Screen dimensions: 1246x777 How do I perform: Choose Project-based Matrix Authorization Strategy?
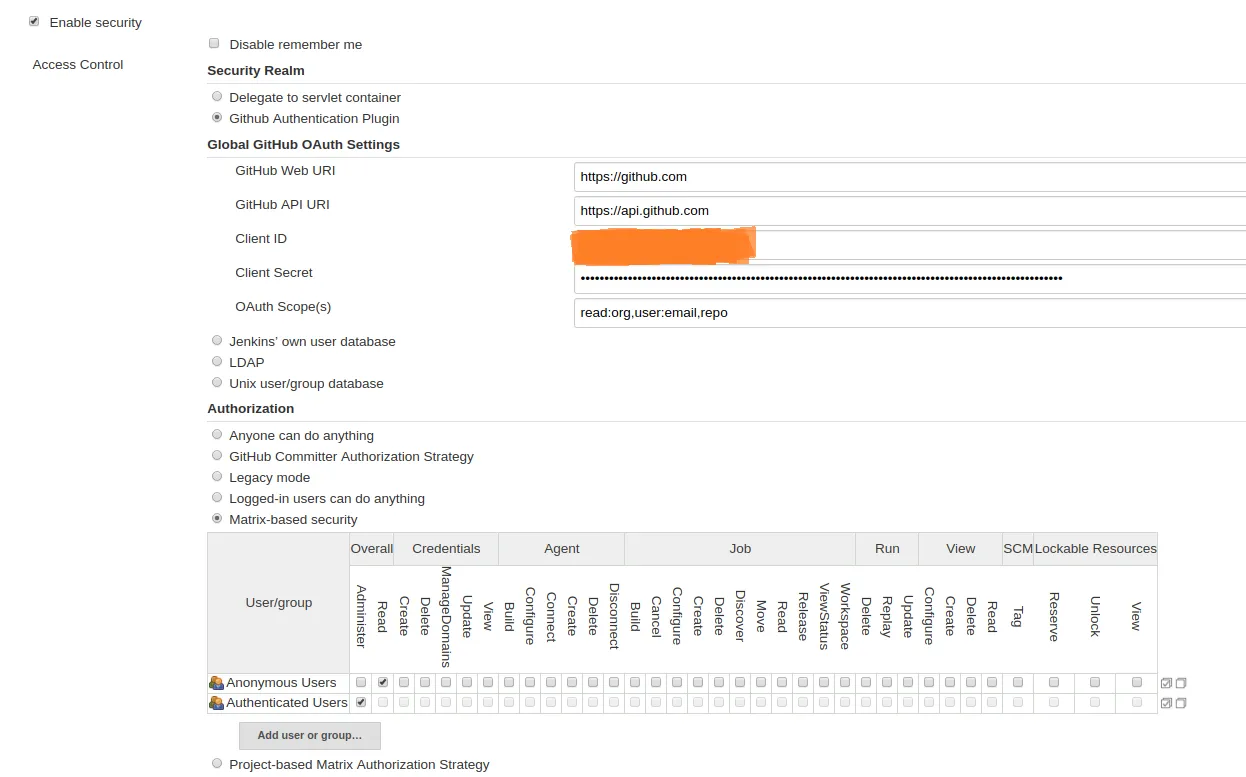pos(217,763)
